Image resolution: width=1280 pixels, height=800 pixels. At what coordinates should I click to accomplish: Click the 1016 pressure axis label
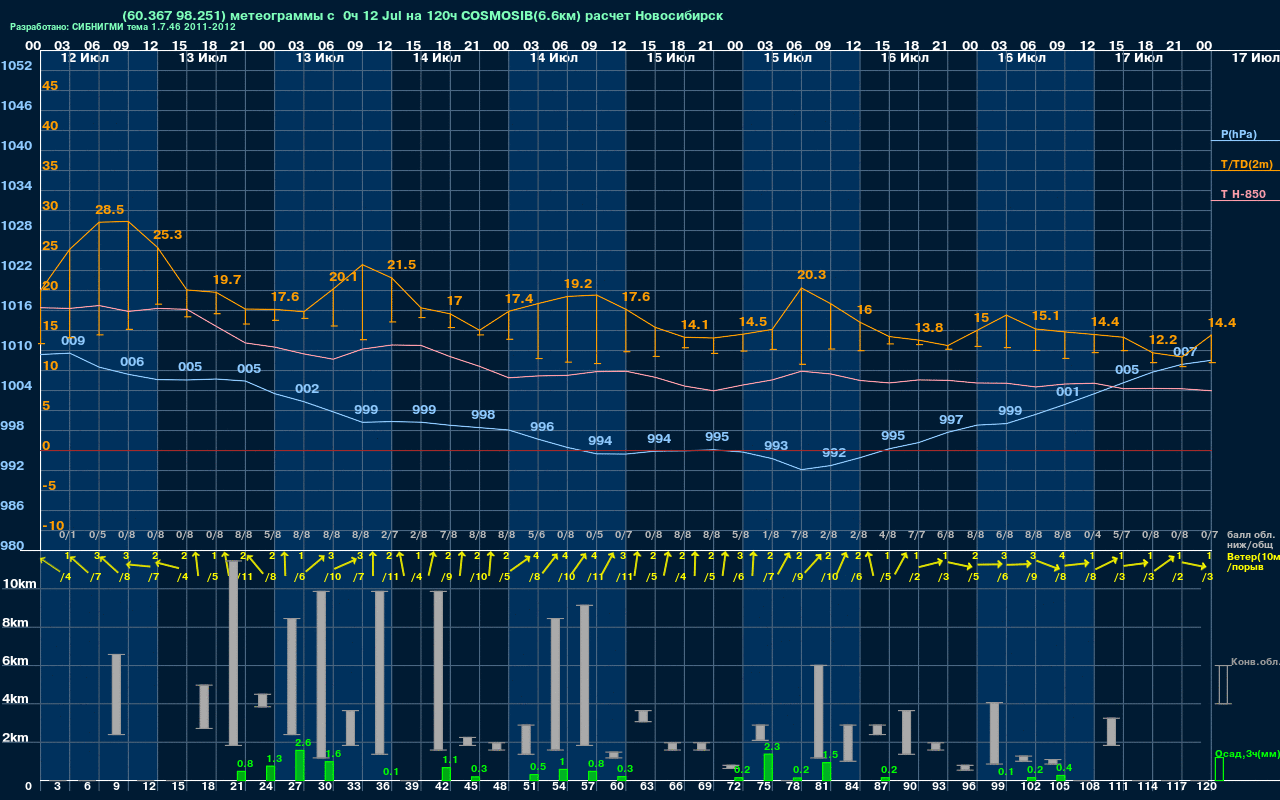[x=16, y=306]
